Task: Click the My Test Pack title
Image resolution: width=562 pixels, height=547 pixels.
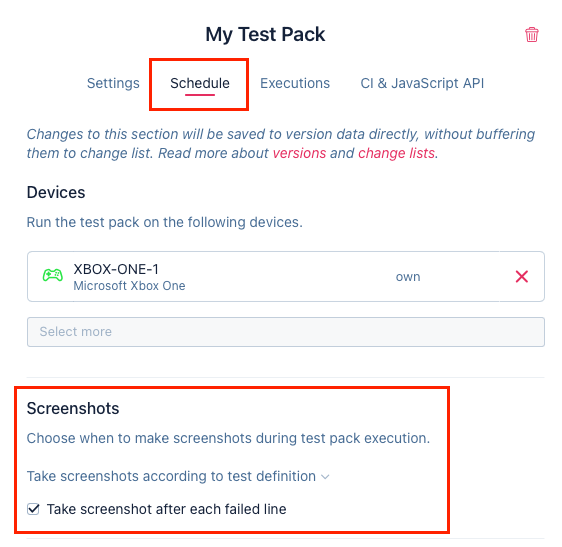Action: pos(265,34)
